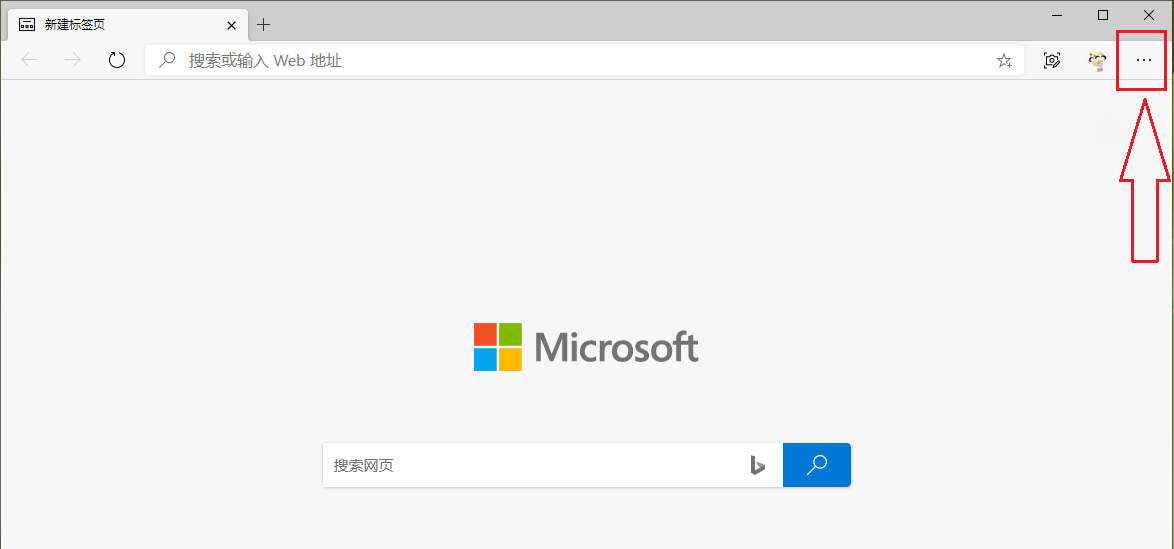
Task: Click the Microsoft logo
Action: [586, 347]
